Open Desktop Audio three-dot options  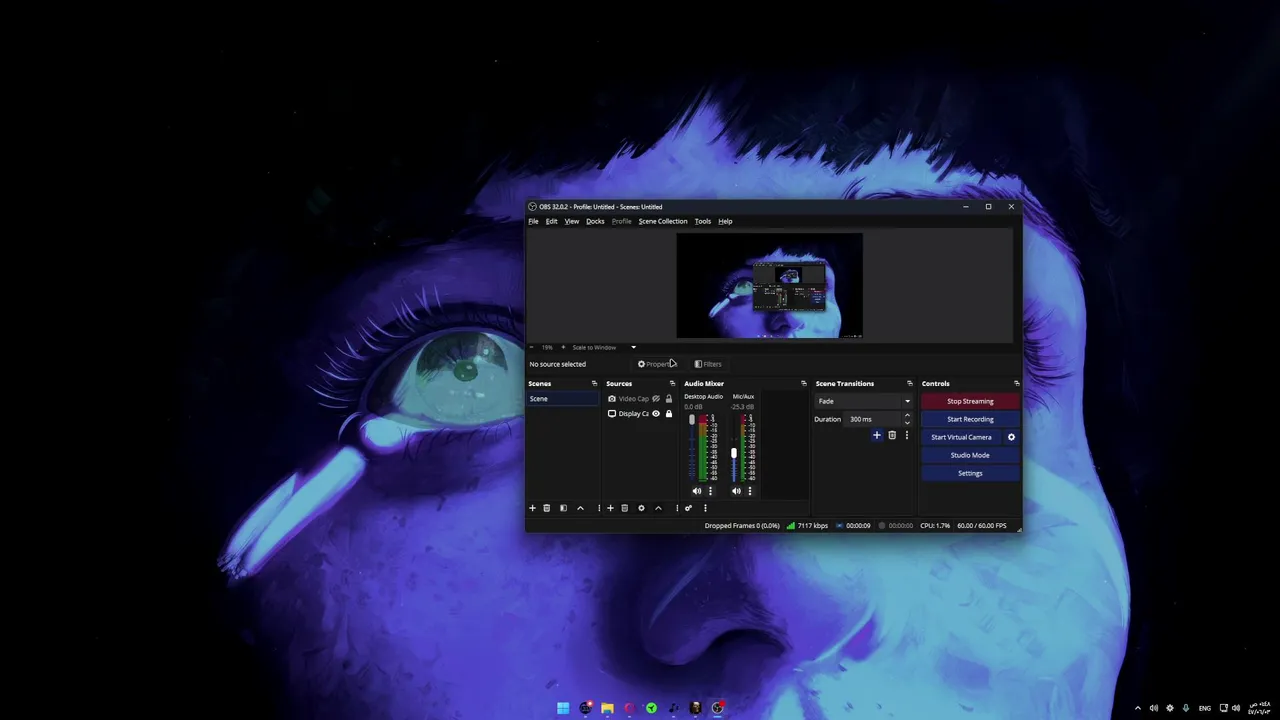coord(710,491)
